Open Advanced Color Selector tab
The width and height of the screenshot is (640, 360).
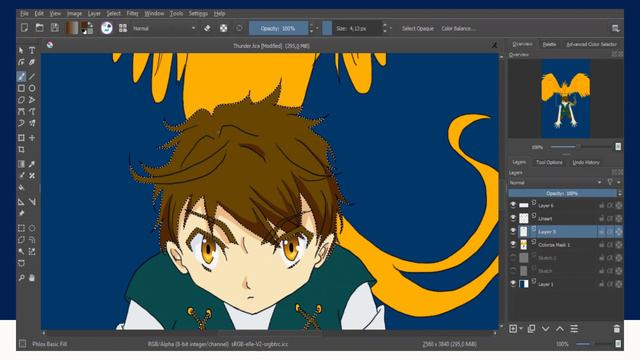click(591, 44)
